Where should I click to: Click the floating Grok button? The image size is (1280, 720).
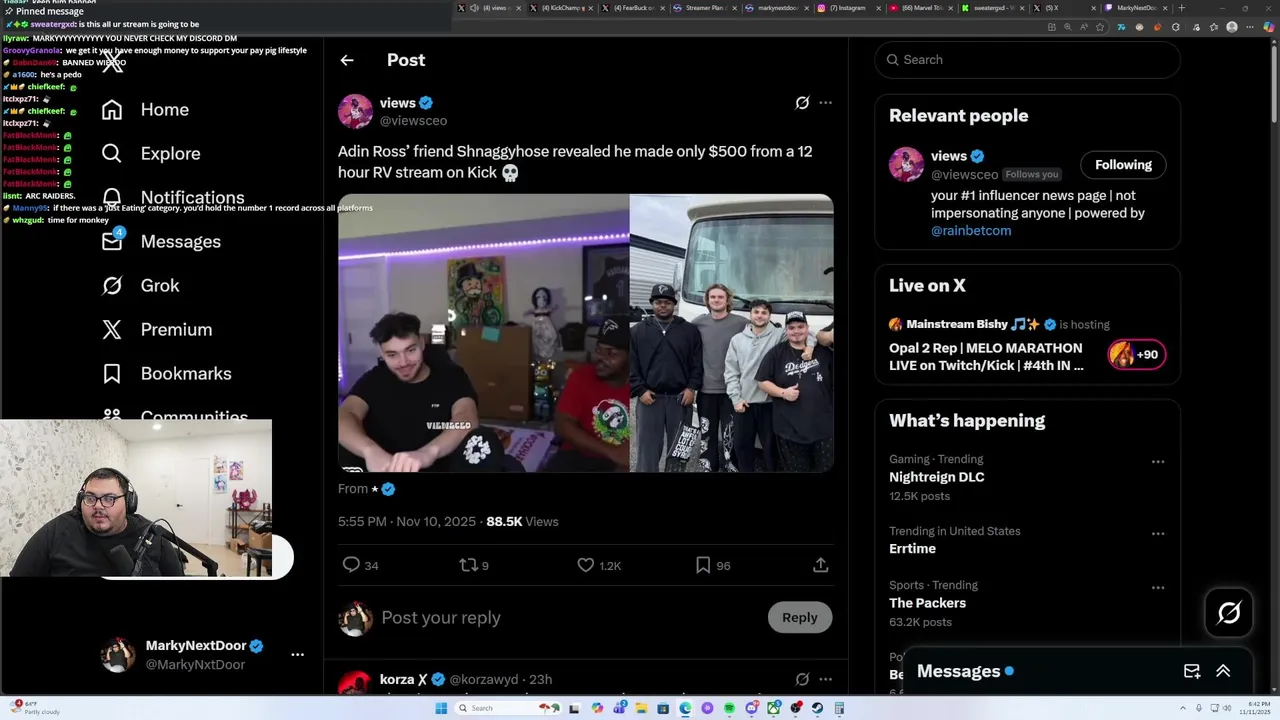(1229, 613)
